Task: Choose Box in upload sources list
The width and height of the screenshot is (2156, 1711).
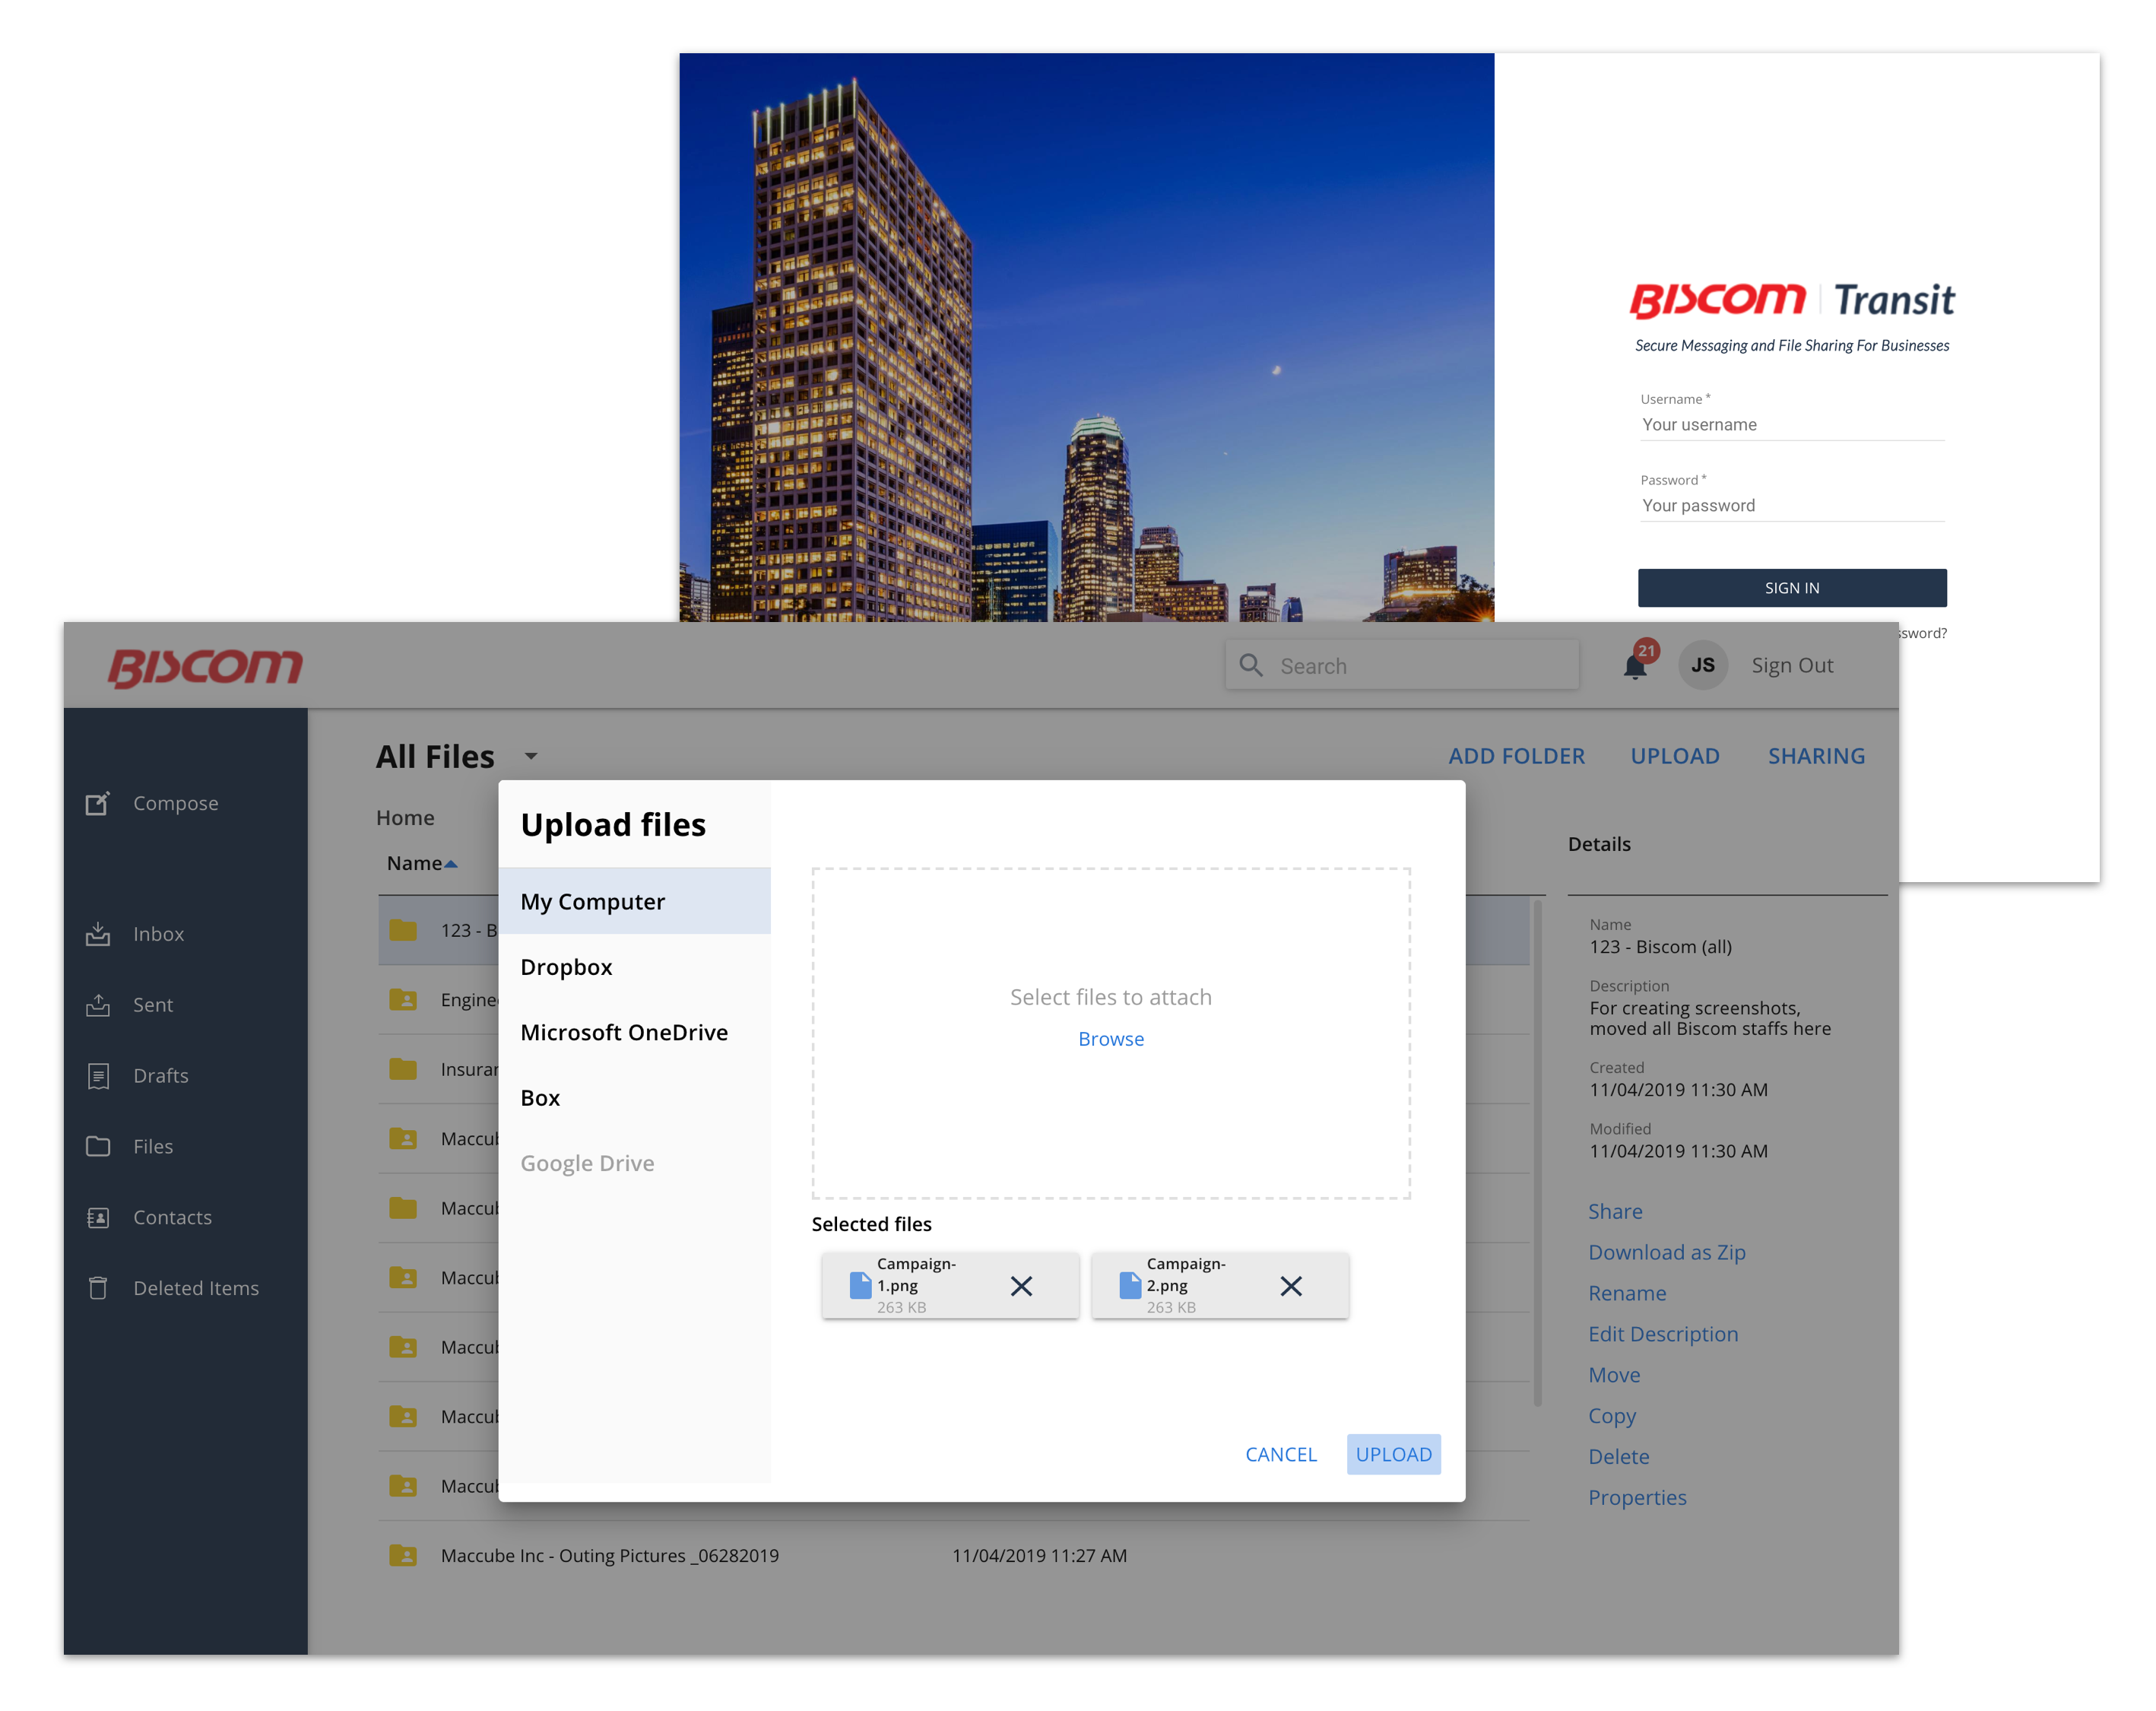Action: (x=540, y=1098)
